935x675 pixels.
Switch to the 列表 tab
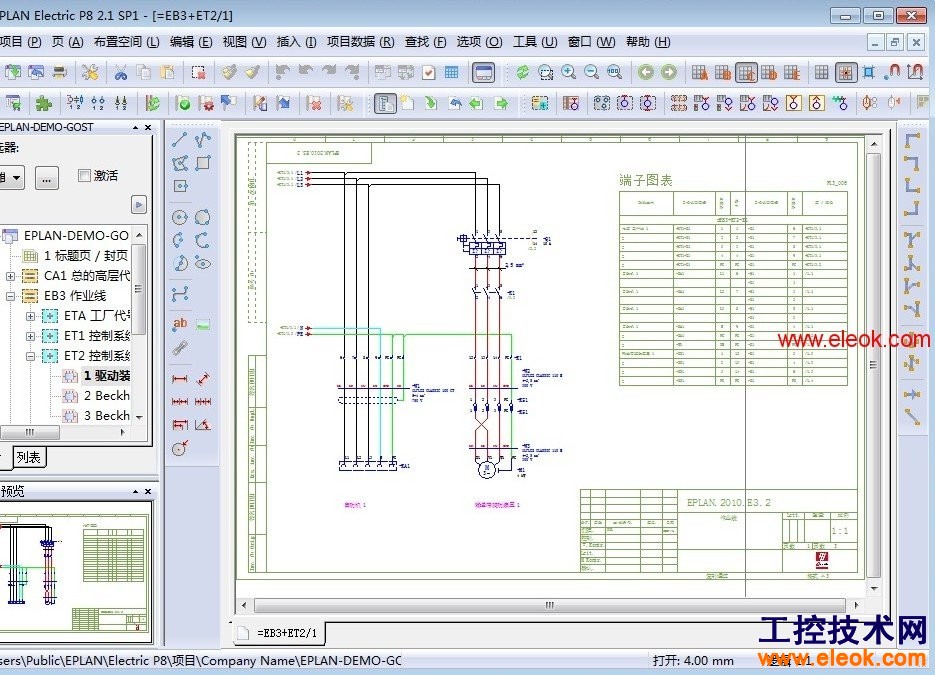pos(28,457)
